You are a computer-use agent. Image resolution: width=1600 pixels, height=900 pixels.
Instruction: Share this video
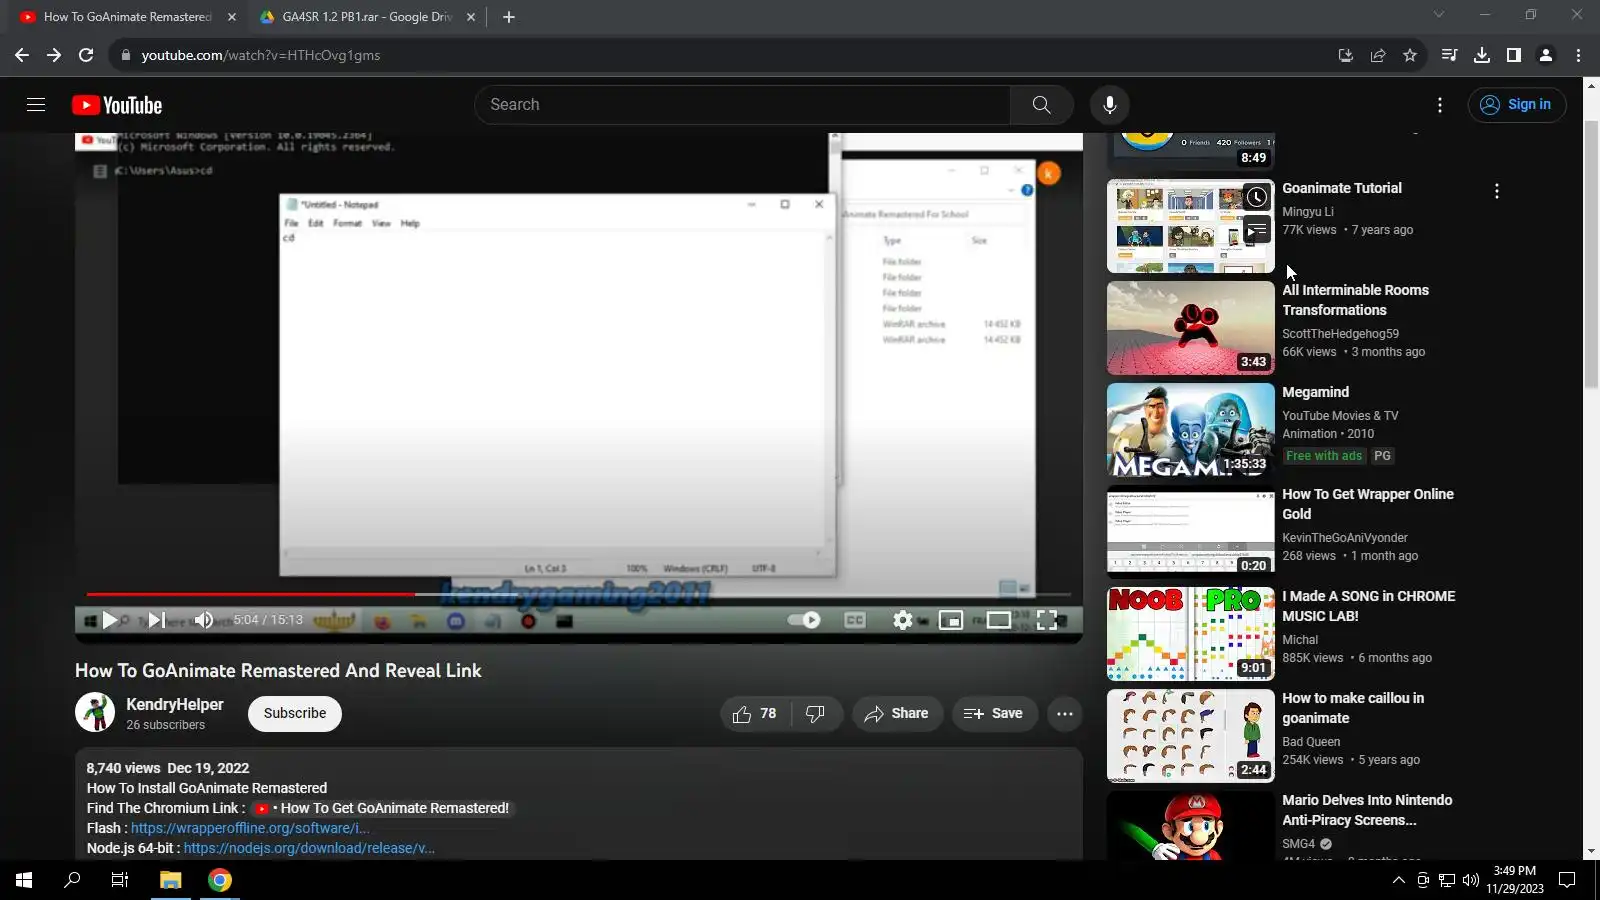click(x=897, y=714)
